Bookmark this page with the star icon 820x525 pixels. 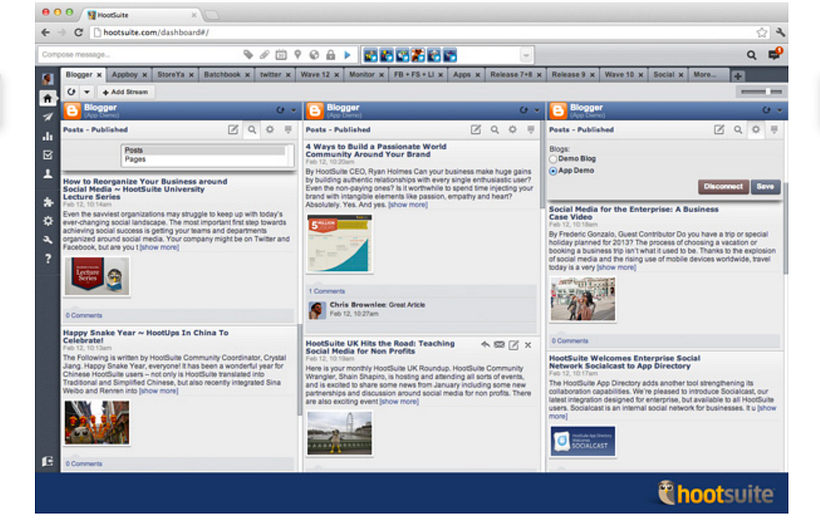762,32
